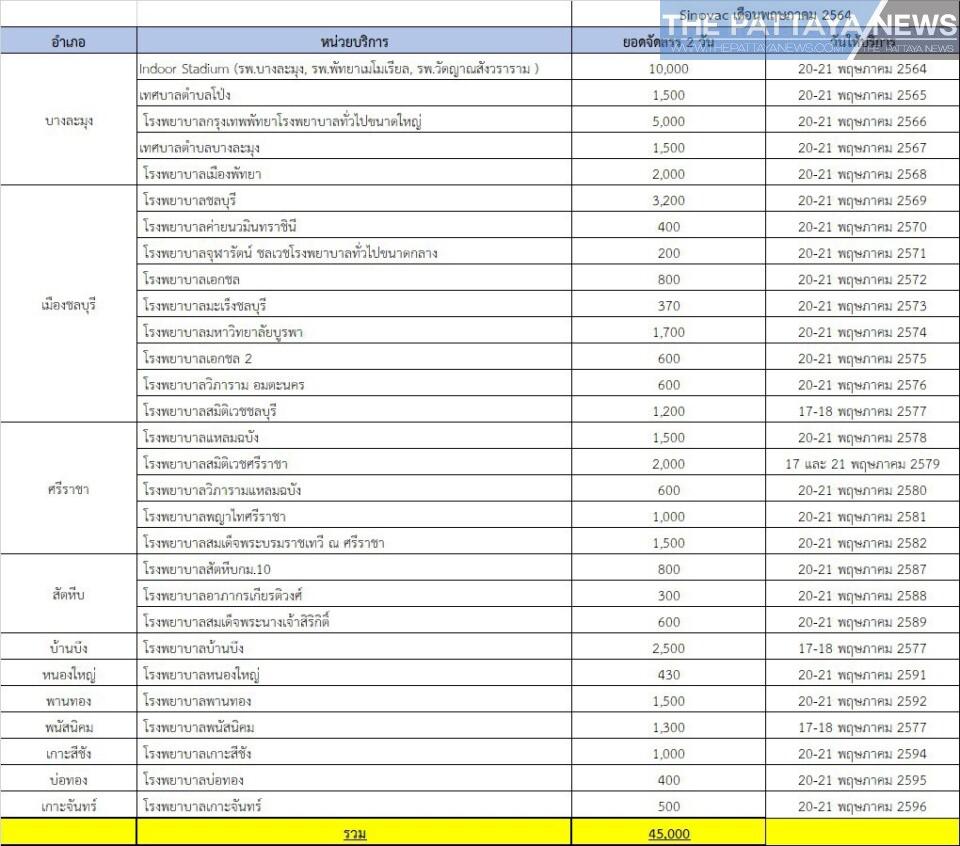
Task: Click the 500 allocation value
Action: click(x=669, y=806)
